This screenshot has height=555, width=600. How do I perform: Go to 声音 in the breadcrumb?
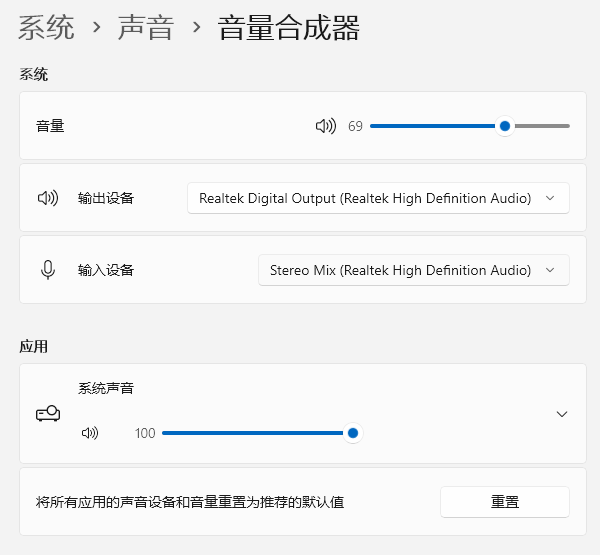click(x=146, y=28)
